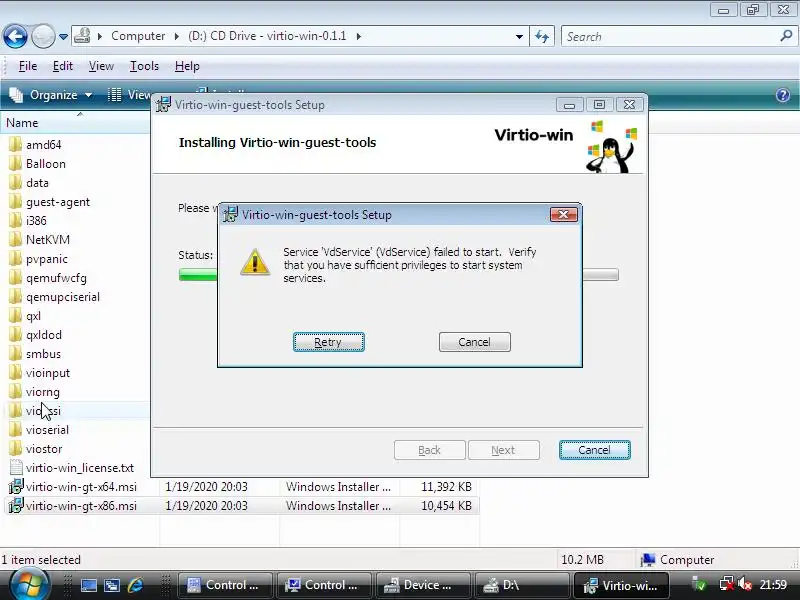Click the muted volume tray icon
800x600 pixels.
(745, 584)
